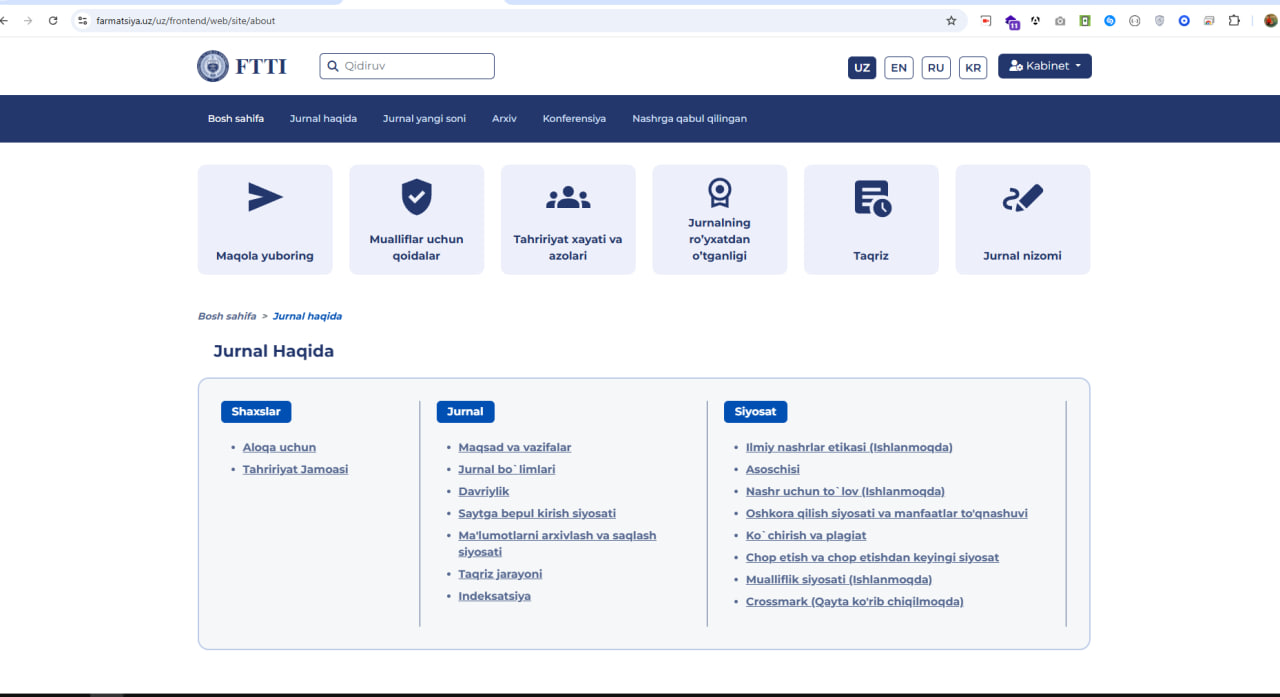Select the award ribbon icon for Jurnalning ro'yxatdan o'tganligi
Viewport: 1280px width, 697px height.
click(x=719, y=192)
